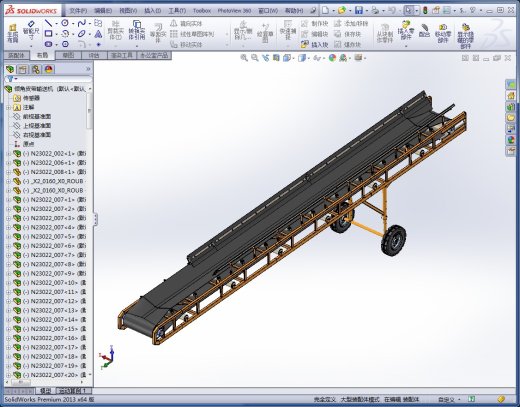Click the feature tree vertical scrollbar
This screenshot has height=407, width=520.
pyautogui.click(x=89, y=111)
